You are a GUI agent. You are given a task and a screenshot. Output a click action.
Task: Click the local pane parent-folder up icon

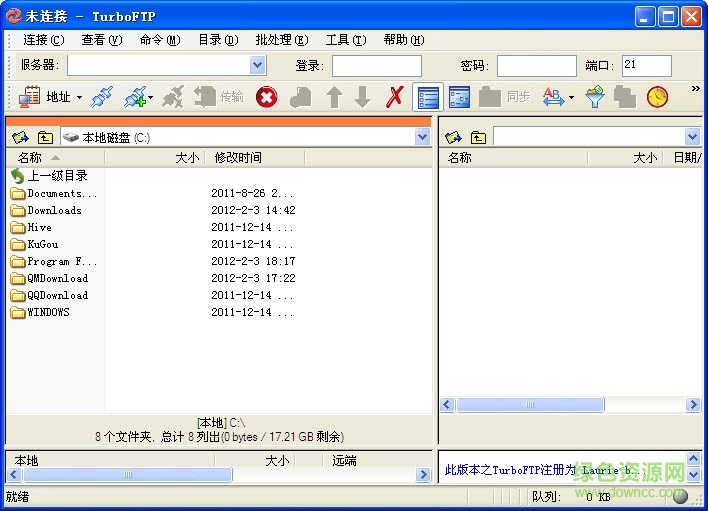pyautogui.click(x=45, y=137)
